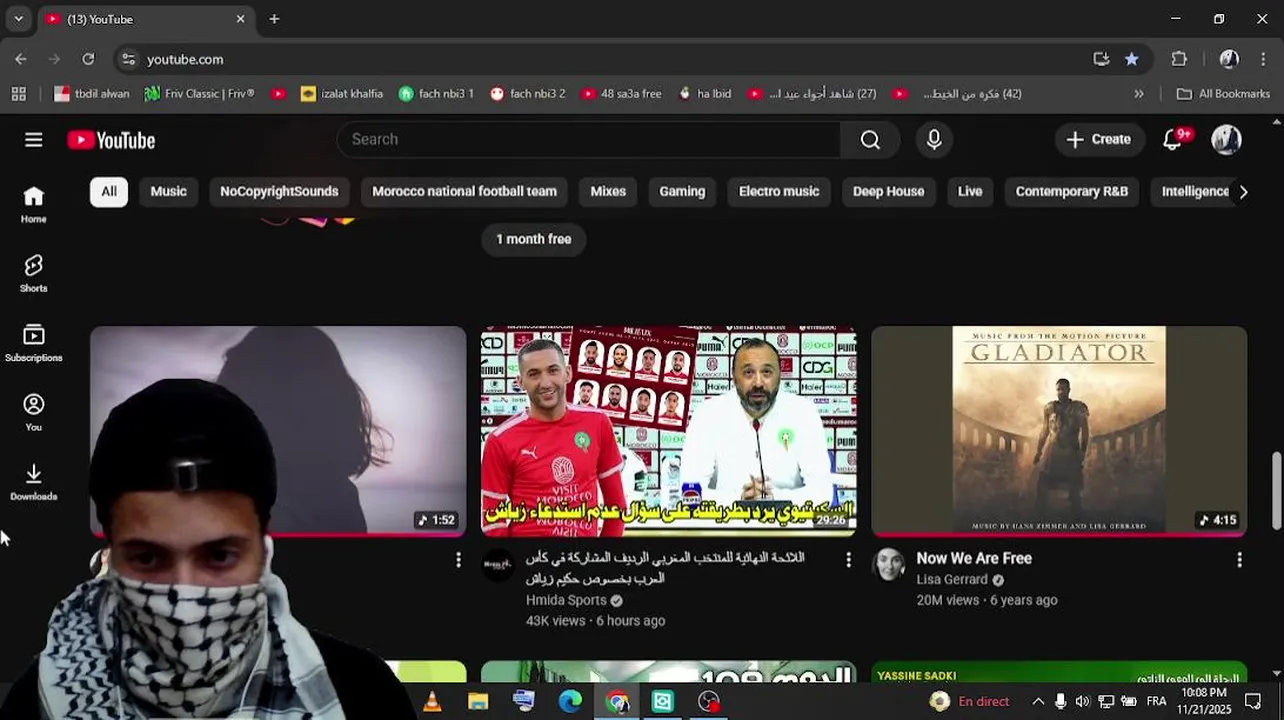Open Shorts in the sidebar
Image resolution: width=1284 pixels, height=720 pixels.
click(x=34, y=274)
